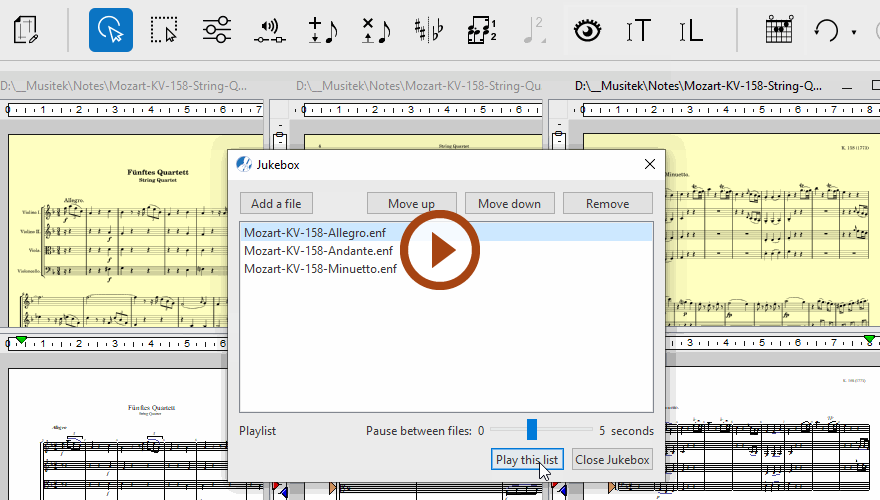Click the Jukebox dialog title icon
This screenshot has height=500, width=880.
point(244,164)
